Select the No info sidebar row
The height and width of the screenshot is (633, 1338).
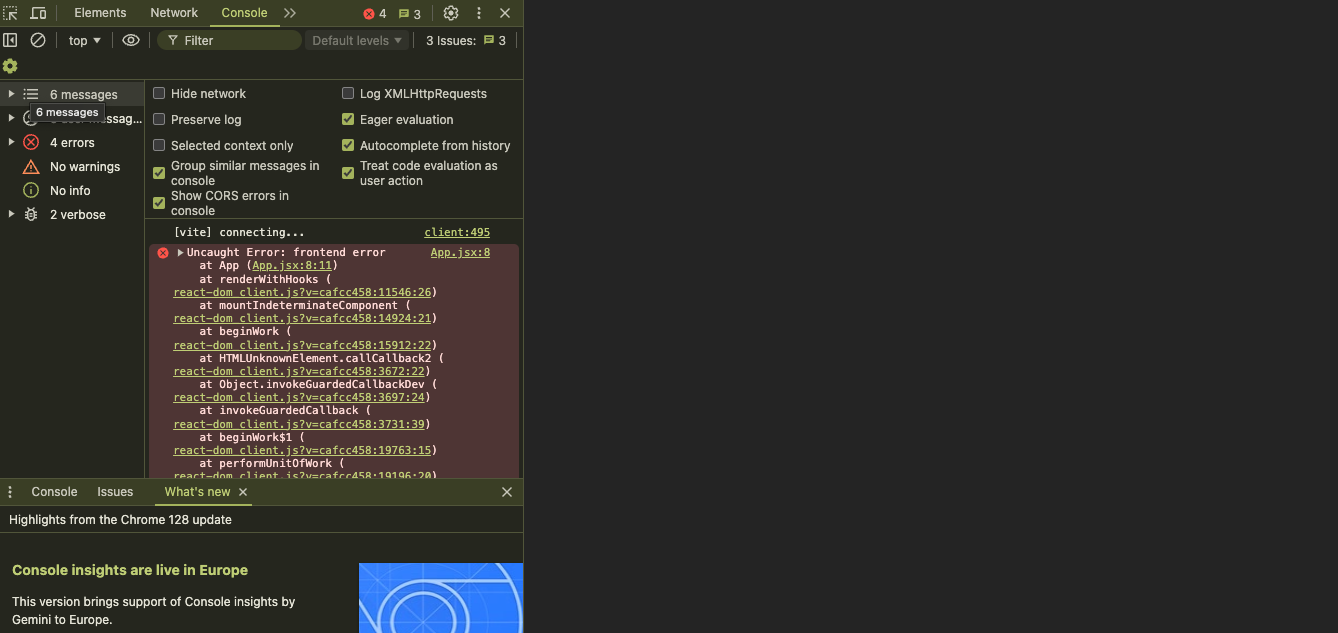click(x=72, y=190)
